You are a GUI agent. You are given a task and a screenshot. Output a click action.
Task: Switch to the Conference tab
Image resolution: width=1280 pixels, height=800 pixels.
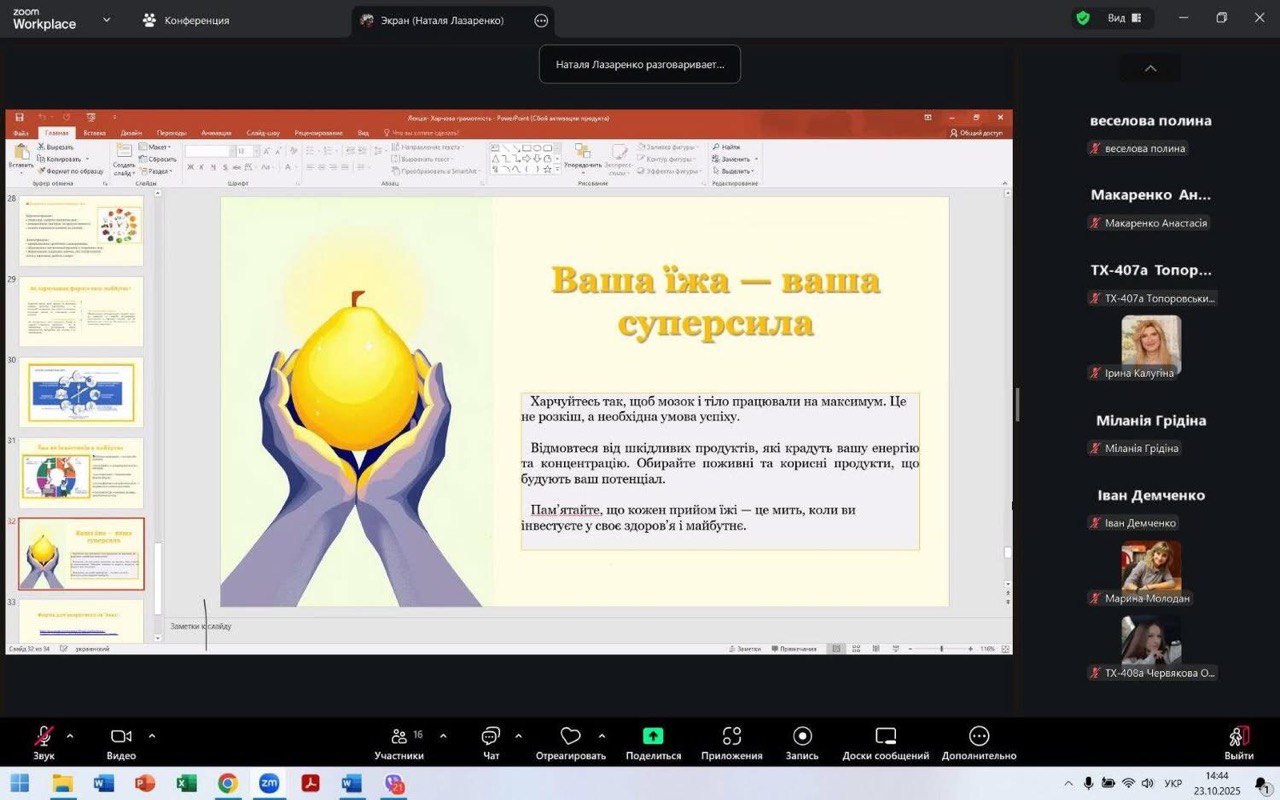point(186,20)
